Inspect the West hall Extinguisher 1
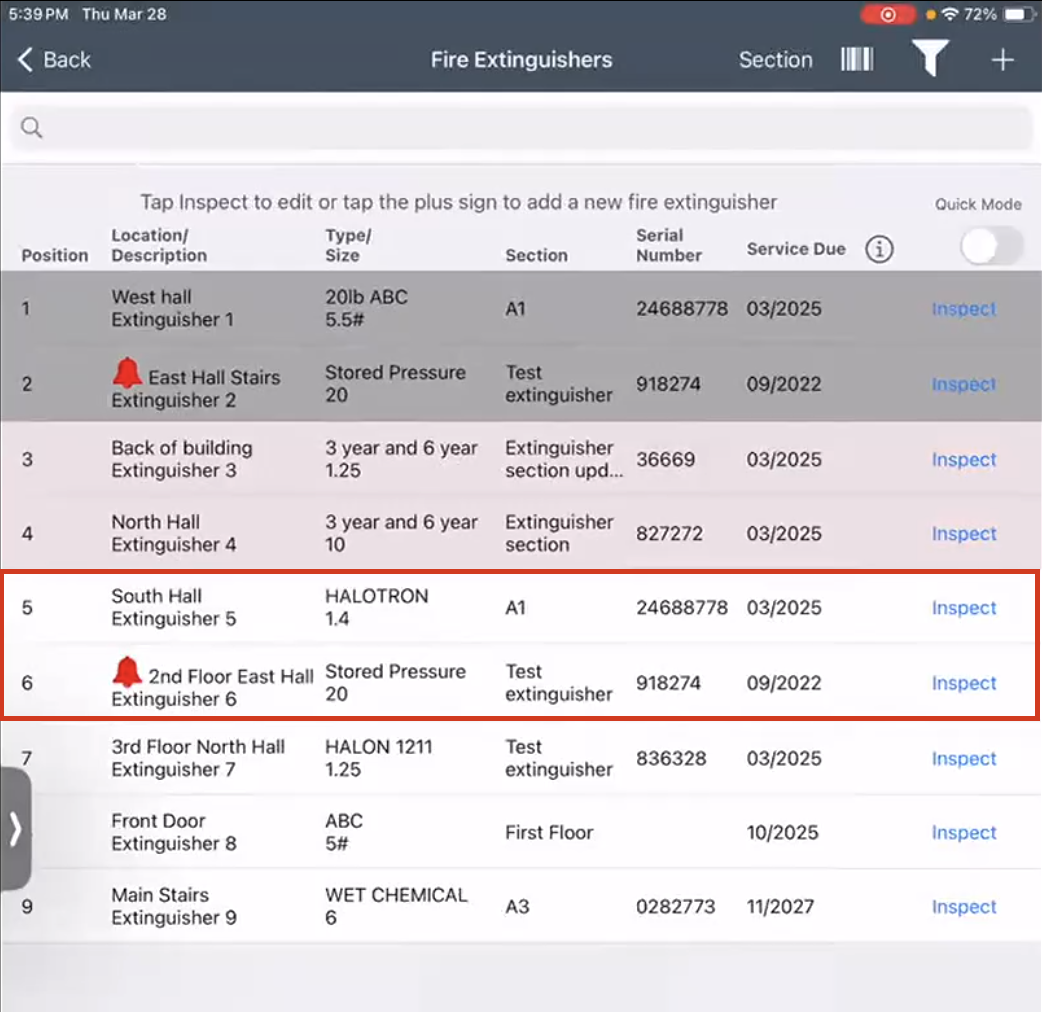Image resolution: width=1042 pixels, height=1012 pixels. coord(962,308)
